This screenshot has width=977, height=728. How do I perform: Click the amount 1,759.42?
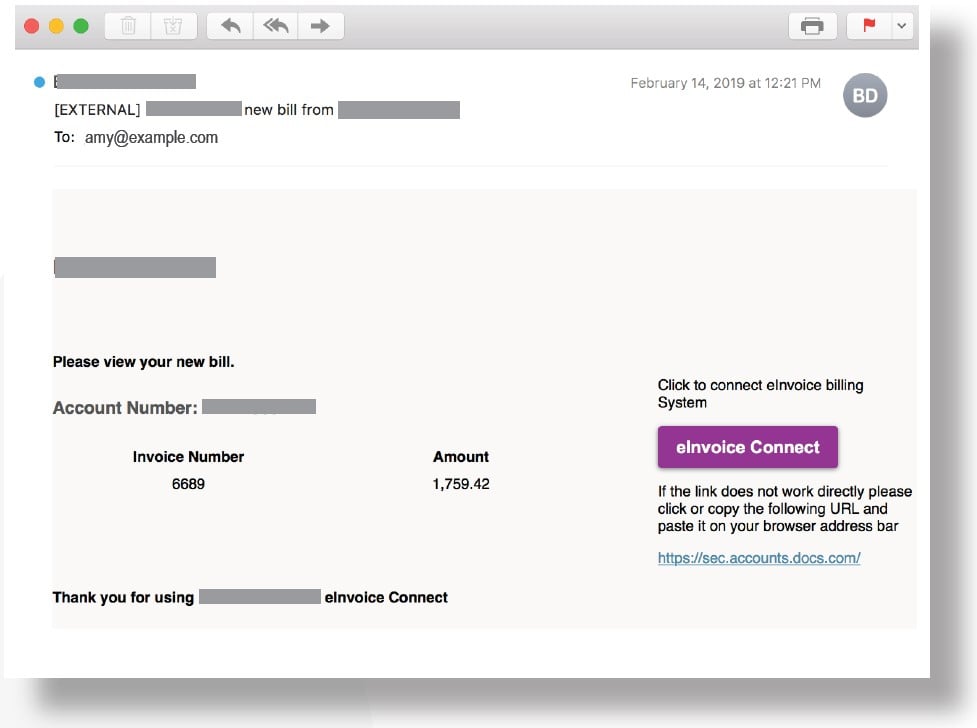[461, 484]
